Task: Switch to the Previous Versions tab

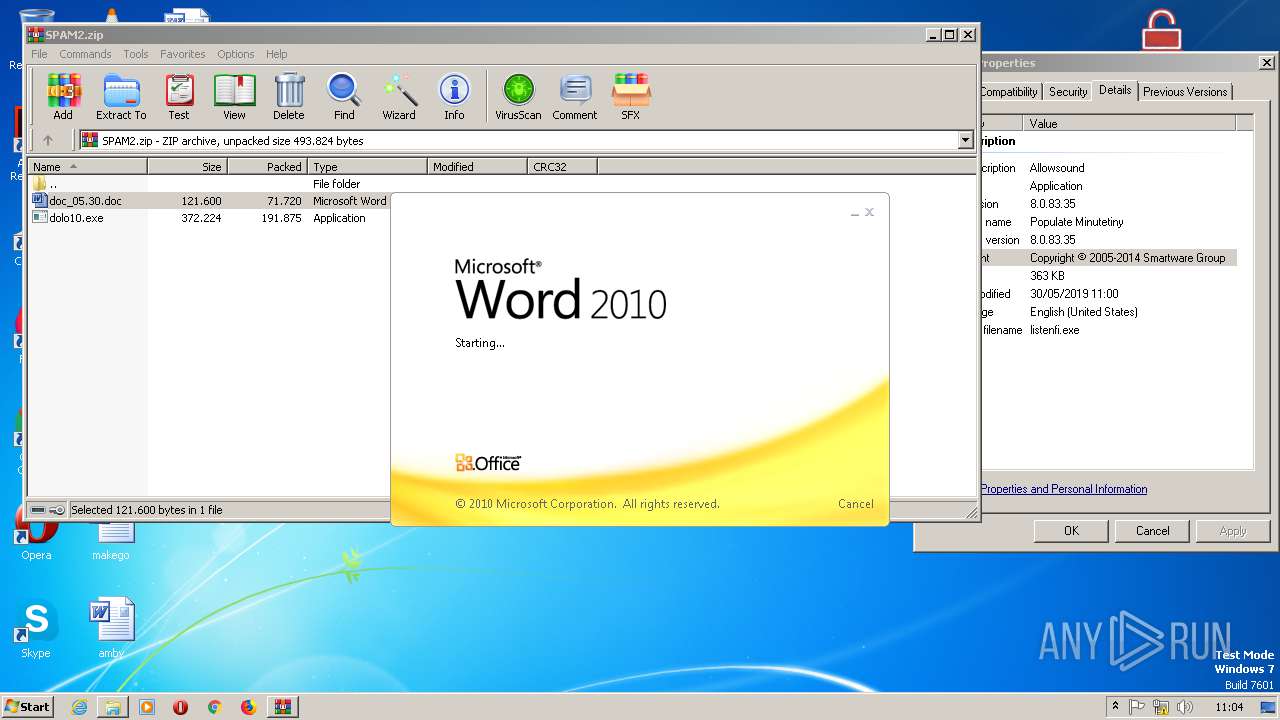Action: 1185,92
